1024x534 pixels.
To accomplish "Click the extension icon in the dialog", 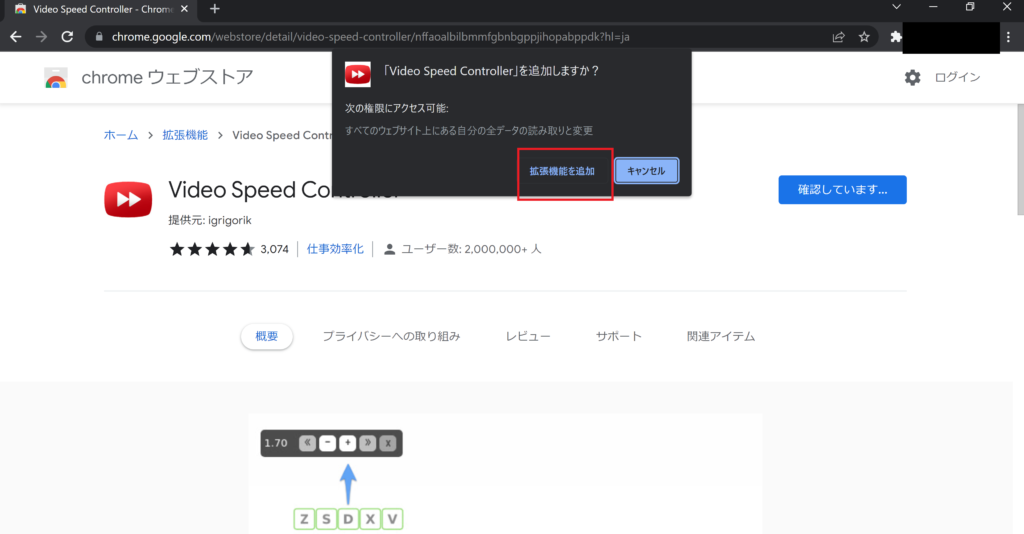I will (358, 74).
